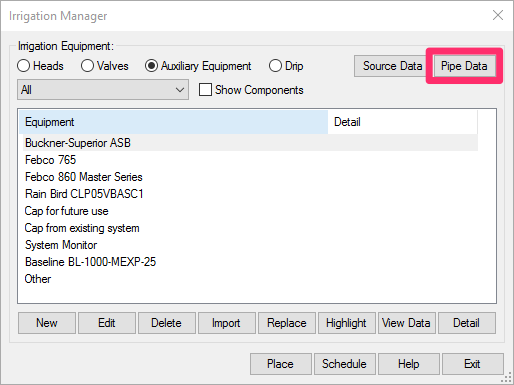Click the Place button
The height and width of the screenshot is (385, 514).
(281, 364)
